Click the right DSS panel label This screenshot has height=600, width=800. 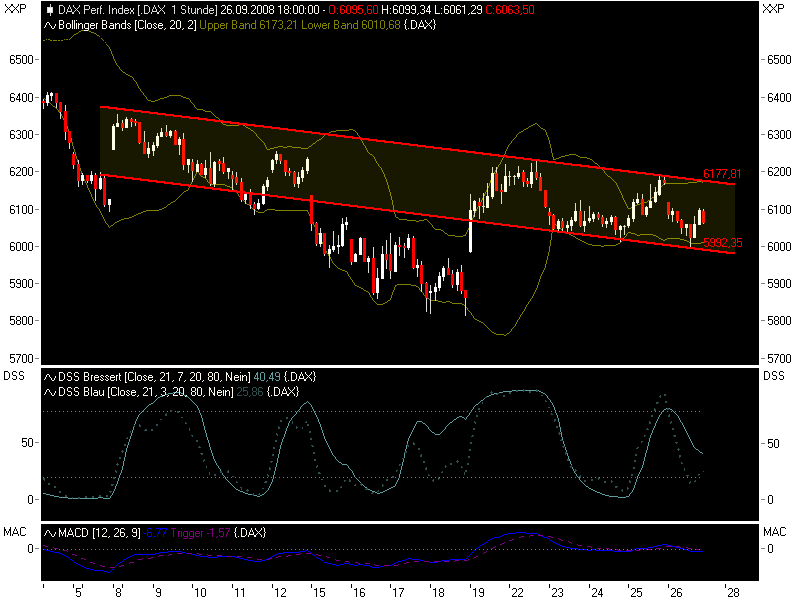click(x=774, y=376)
